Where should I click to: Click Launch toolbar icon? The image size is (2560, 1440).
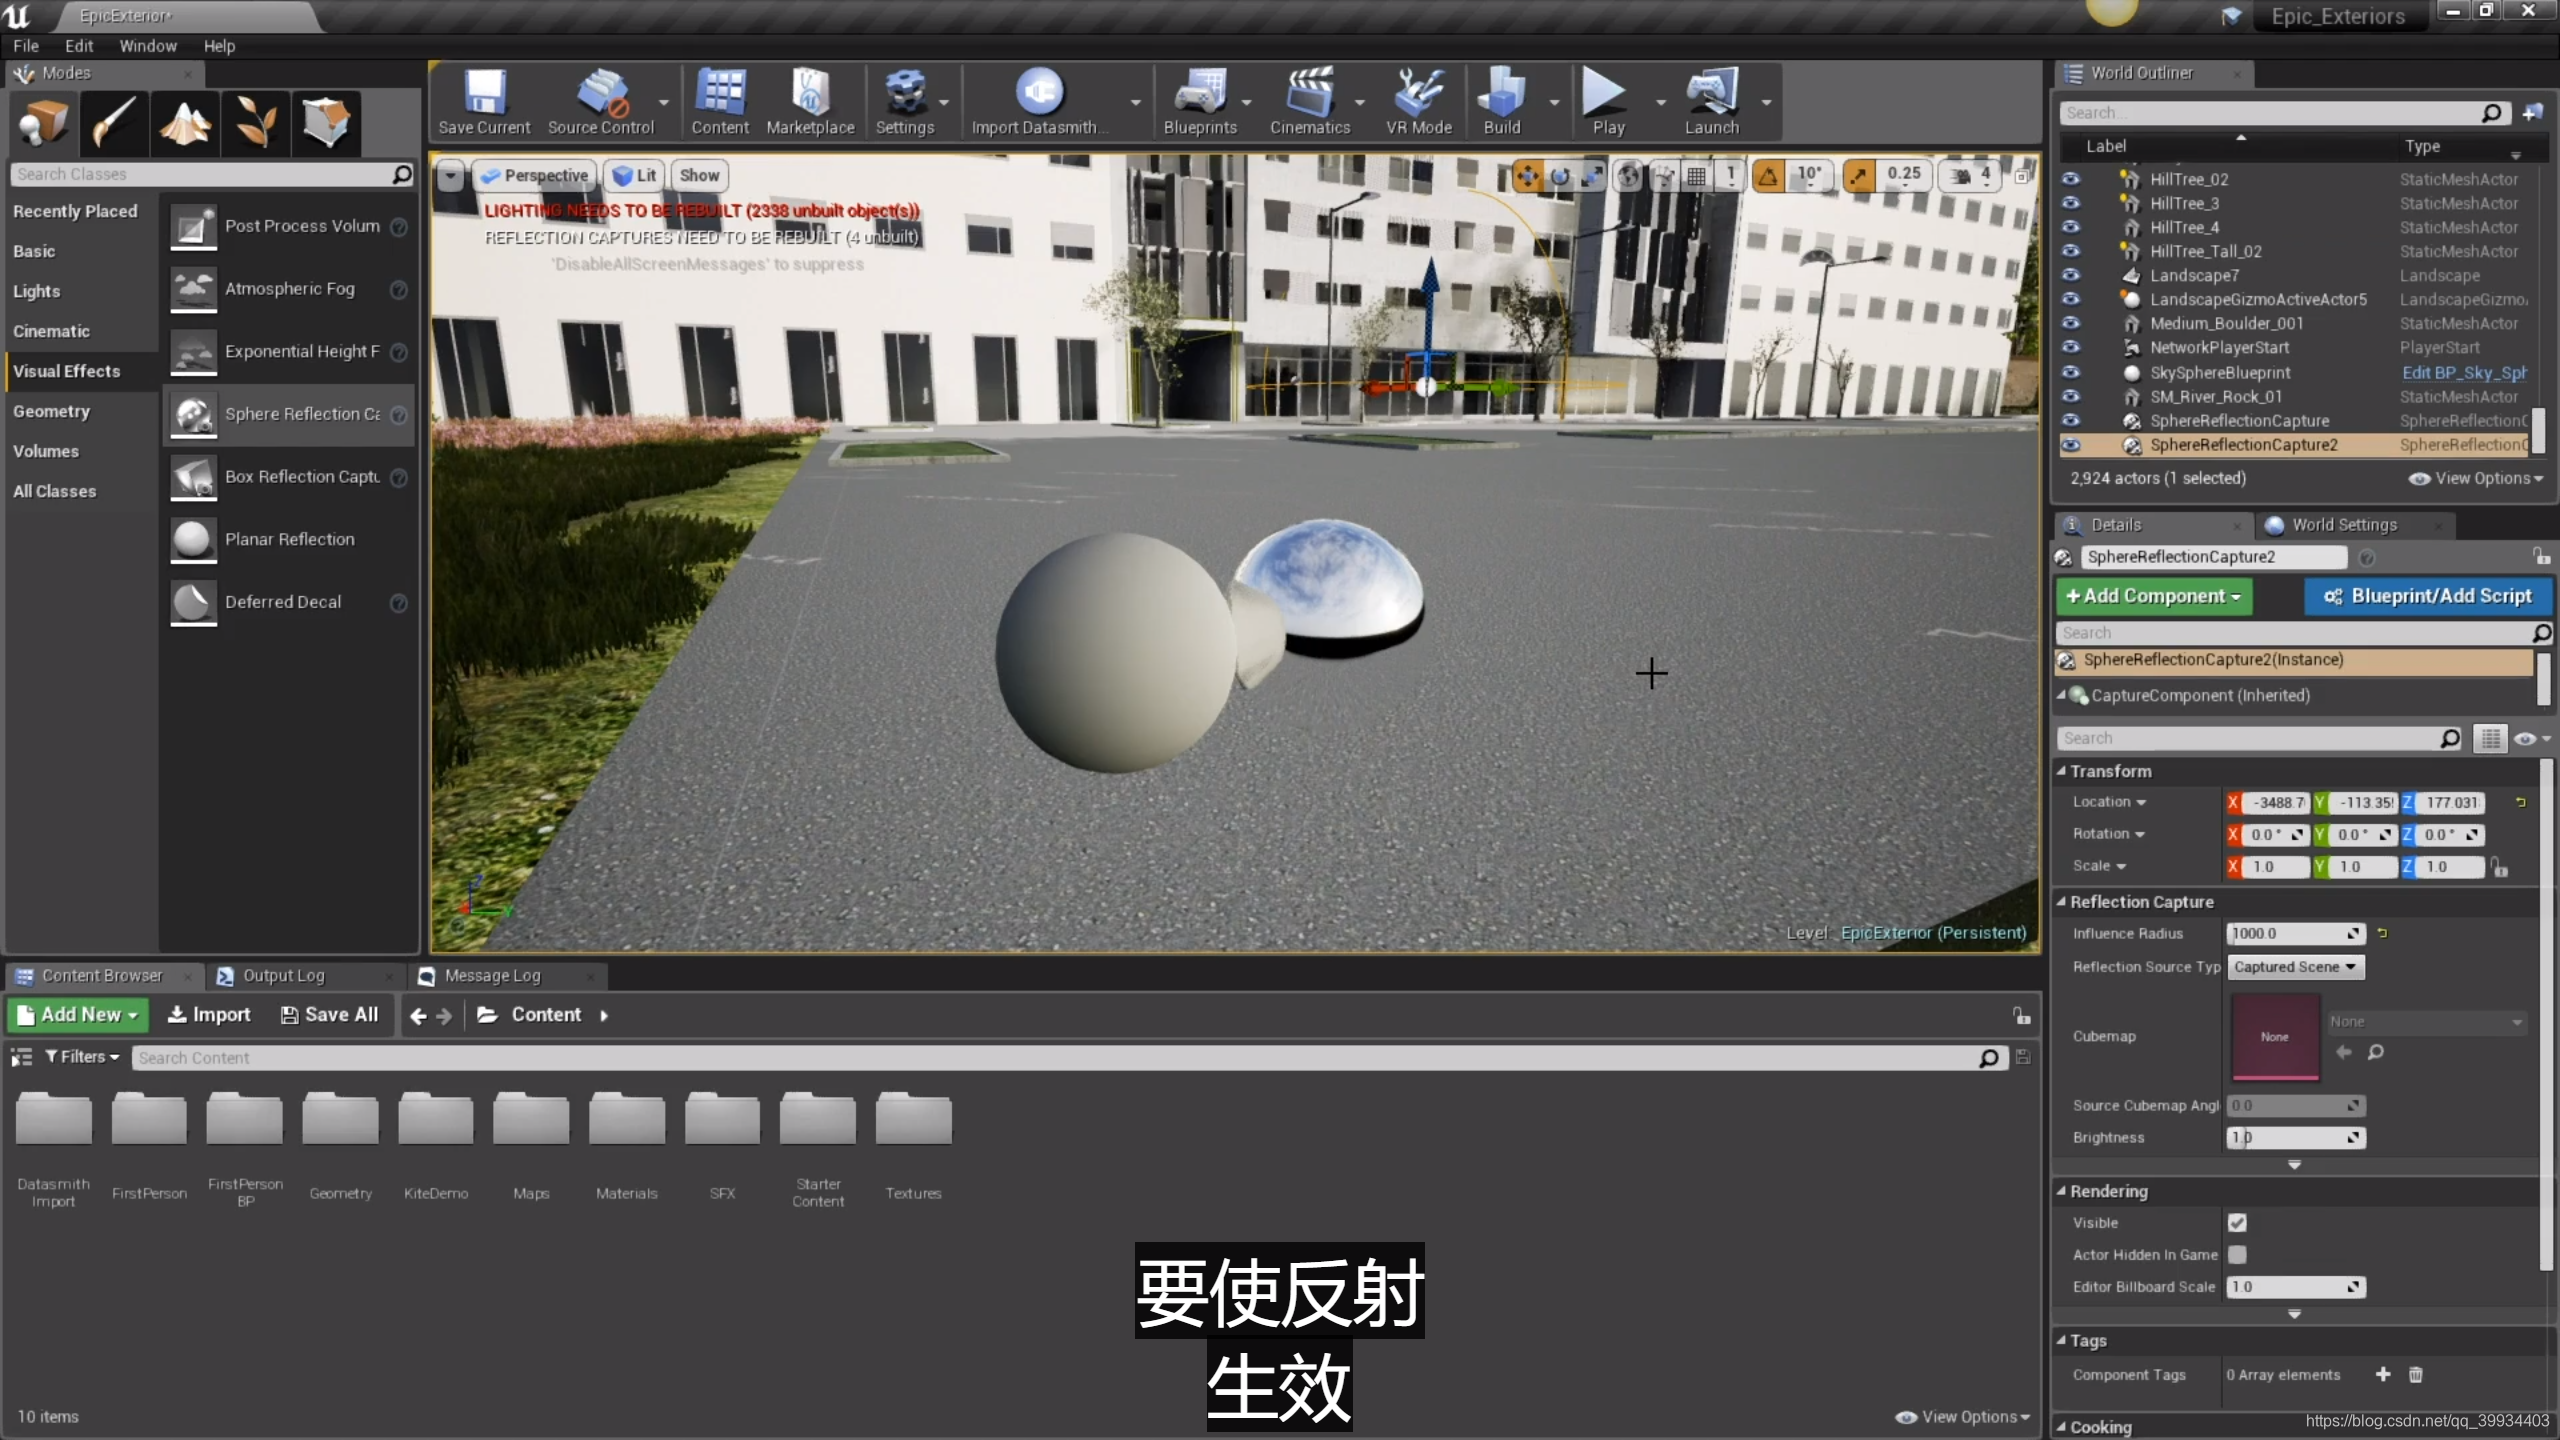pyautogui.click(x=1712, y=102)
